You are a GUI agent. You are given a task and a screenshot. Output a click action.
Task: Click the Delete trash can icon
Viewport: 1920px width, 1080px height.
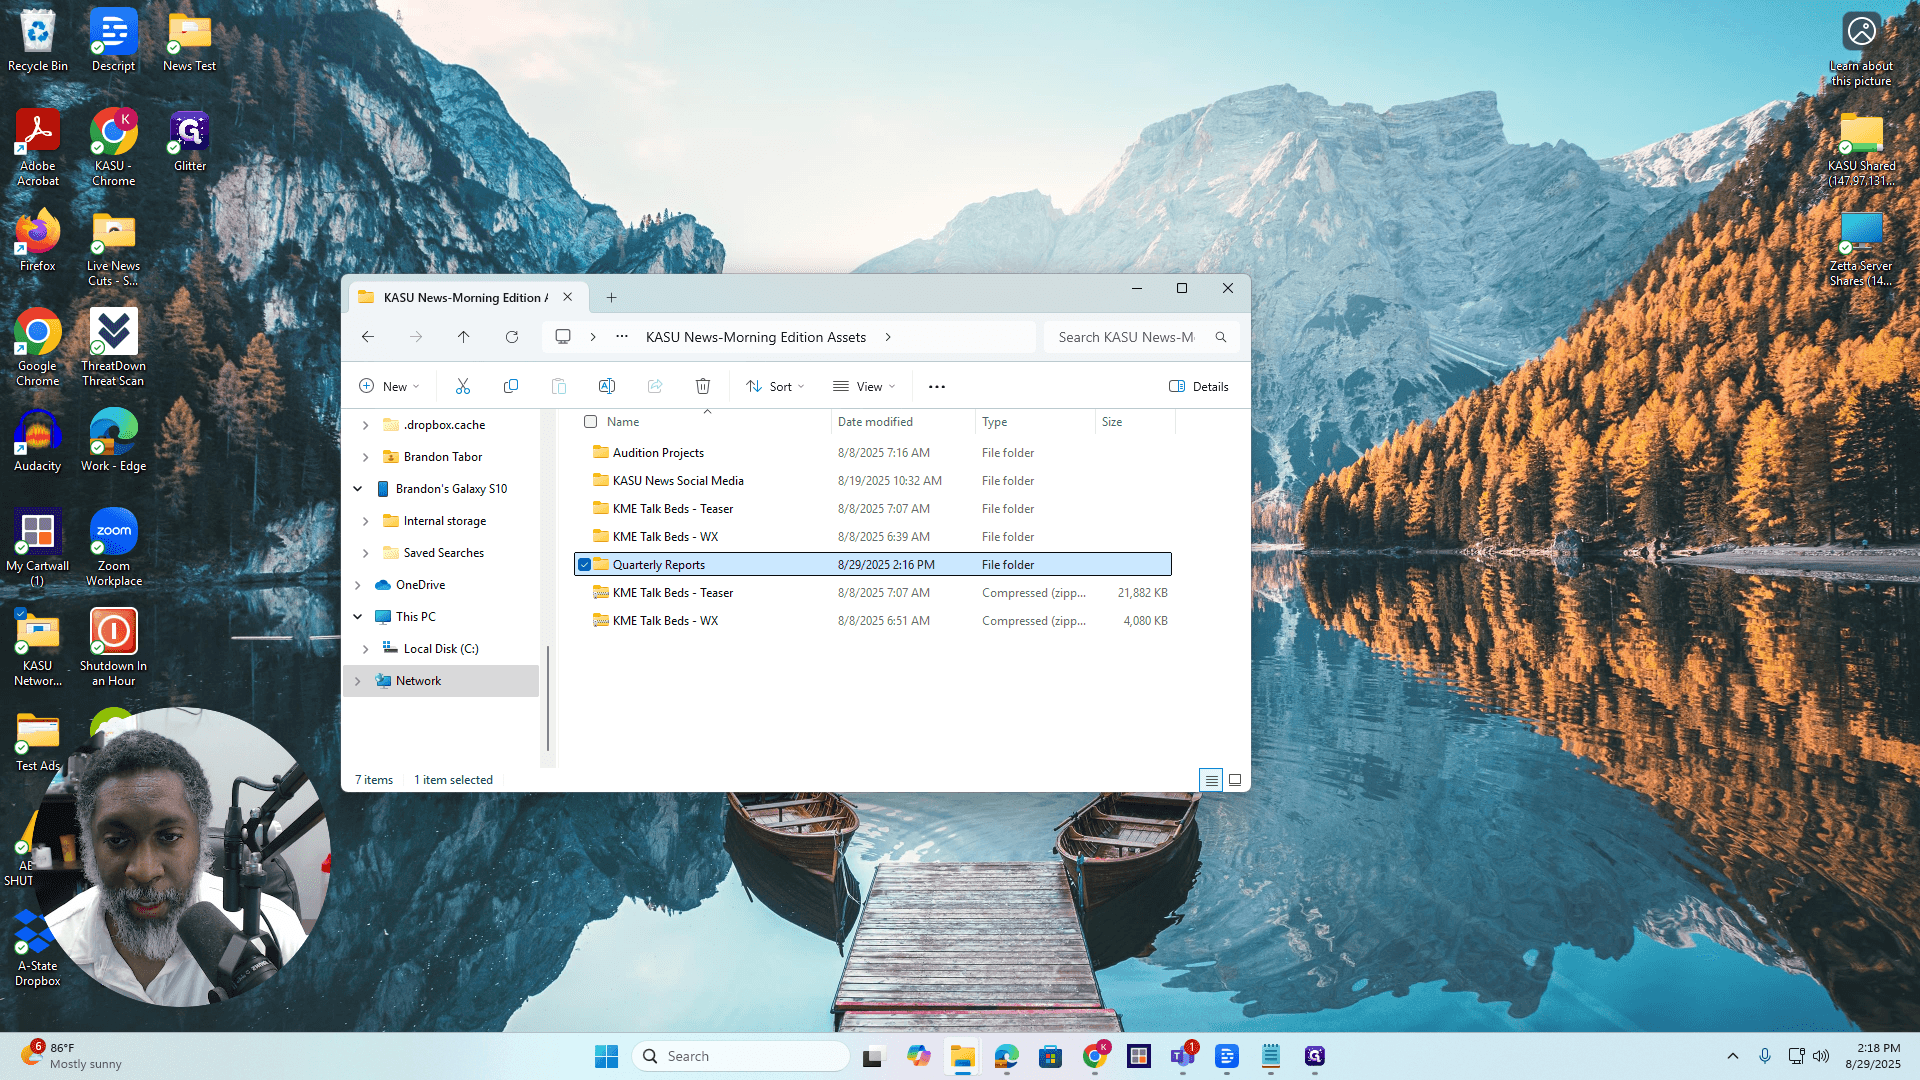click(x=703, y=387)
